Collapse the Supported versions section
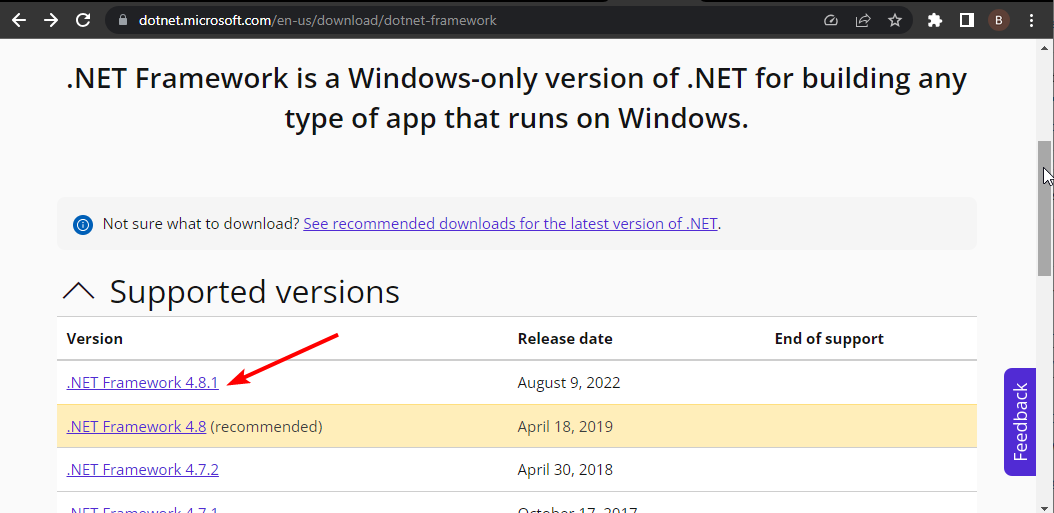 click(x=79, y=290)
